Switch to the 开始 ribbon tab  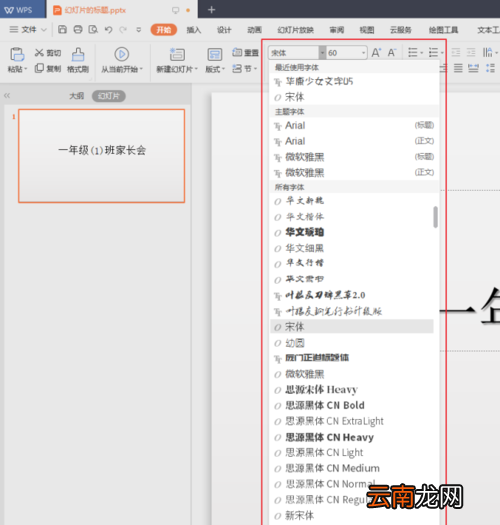click(164, 30)
